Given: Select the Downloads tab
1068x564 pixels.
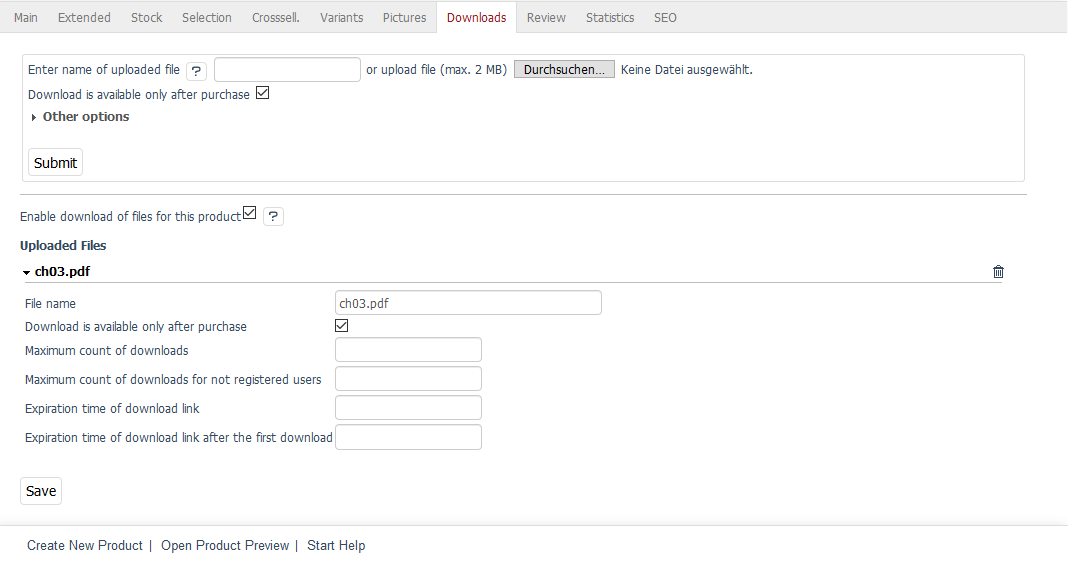Looking at the screenshot, I should [477, 17].
